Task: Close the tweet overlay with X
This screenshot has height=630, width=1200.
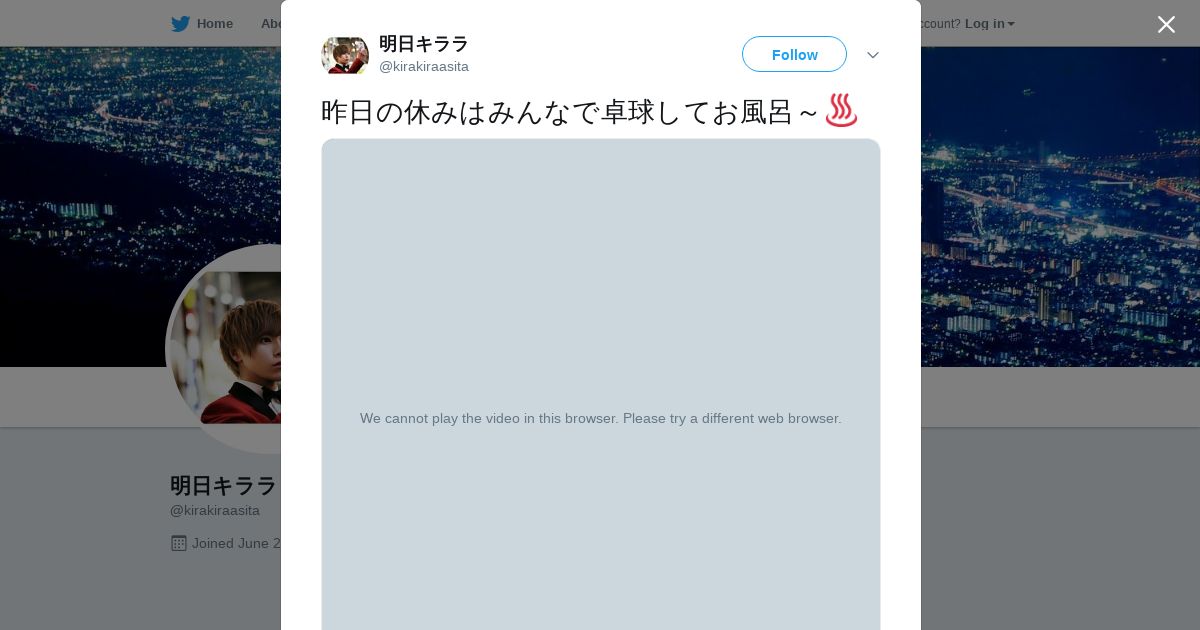Action: click(1166, 24)
